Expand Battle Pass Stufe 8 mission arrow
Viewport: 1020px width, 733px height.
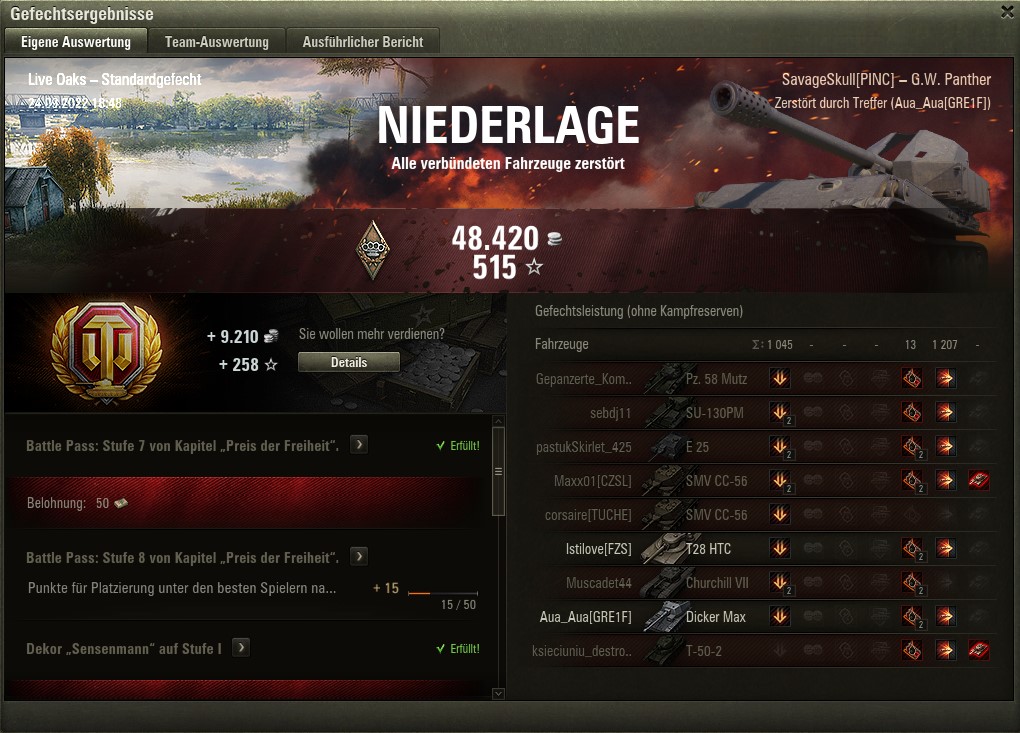[359, 557]
